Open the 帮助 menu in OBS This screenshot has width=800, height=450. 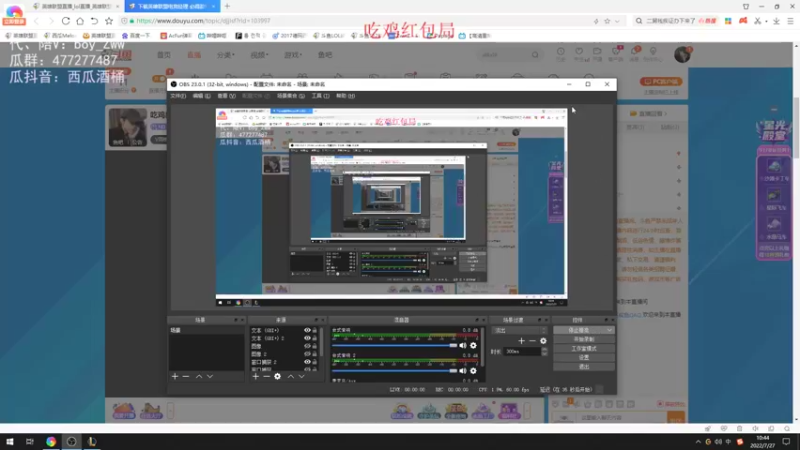(345, 96)
